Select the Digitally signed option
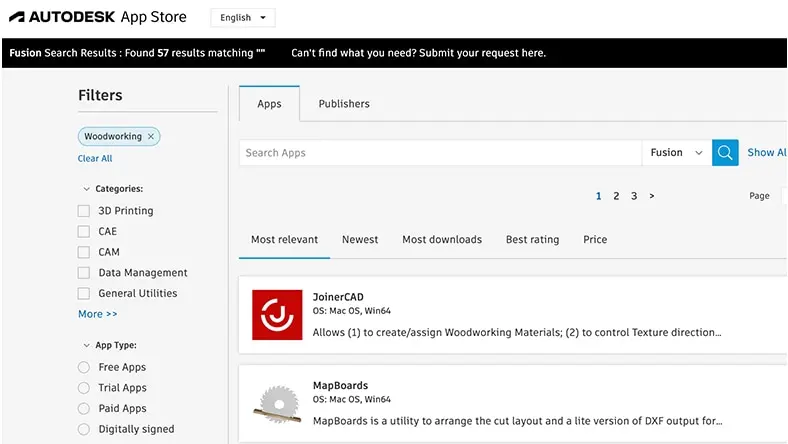This screenshot has width=788, height=444. coord(84,429)
